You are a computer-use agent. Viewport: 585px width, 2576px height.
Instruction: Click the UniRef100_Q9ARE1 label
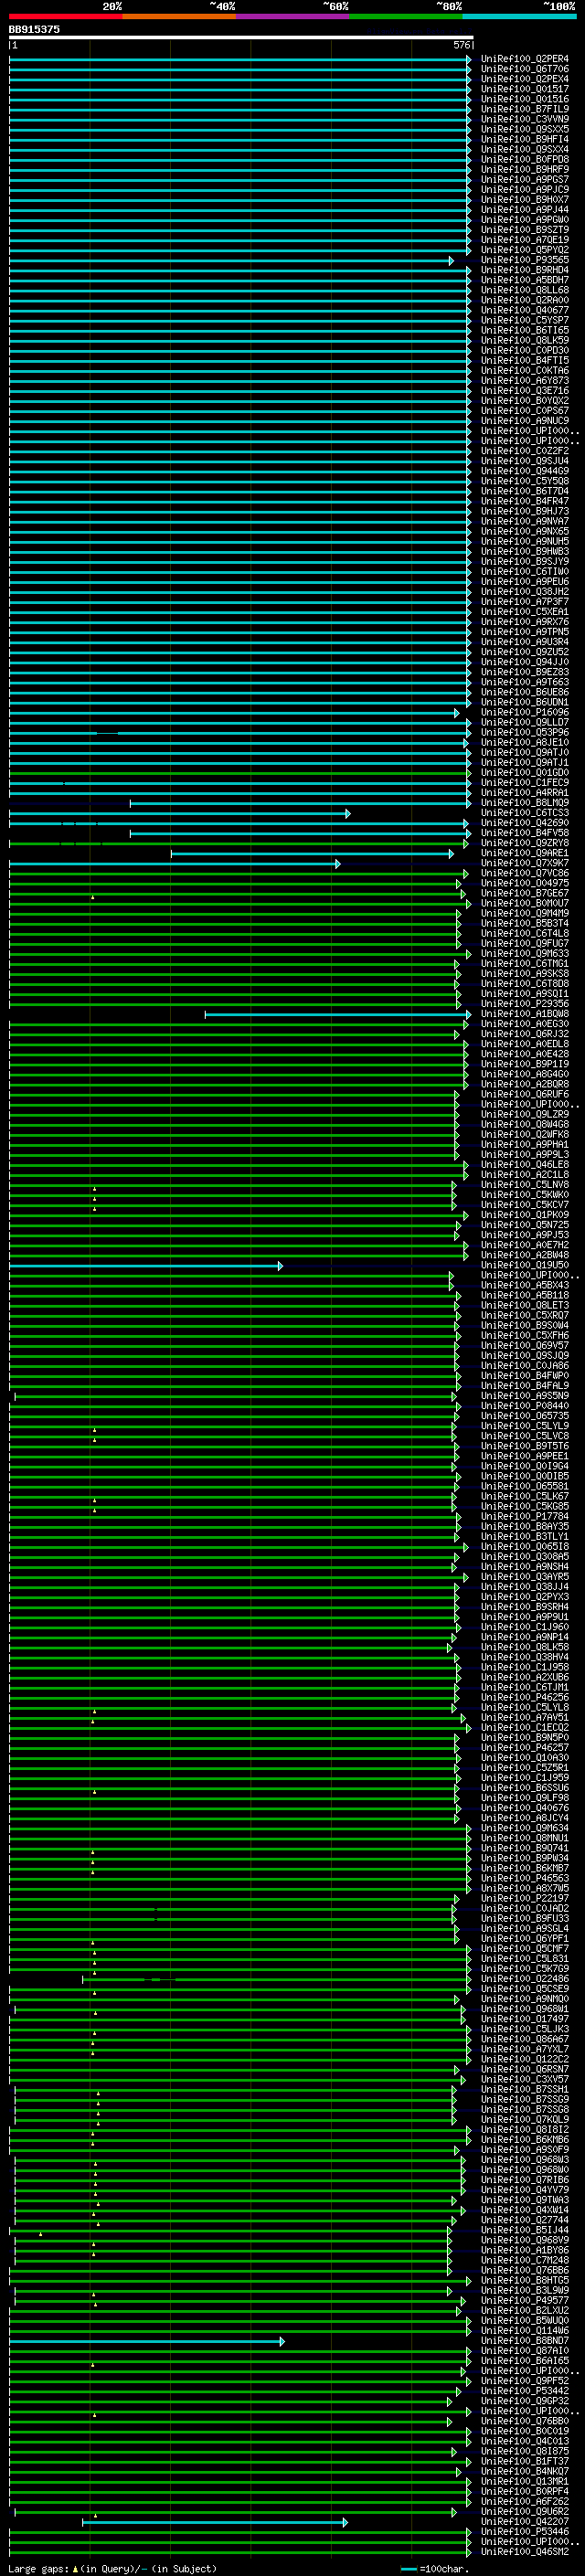[525, 853]
